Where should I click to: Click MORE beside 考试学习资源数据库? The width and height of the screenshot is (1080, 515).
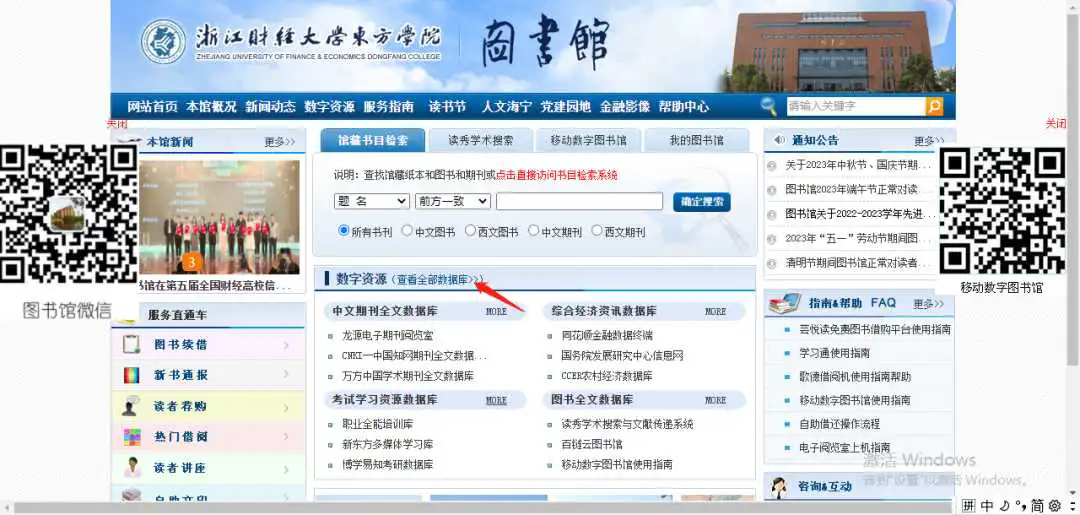496,400
